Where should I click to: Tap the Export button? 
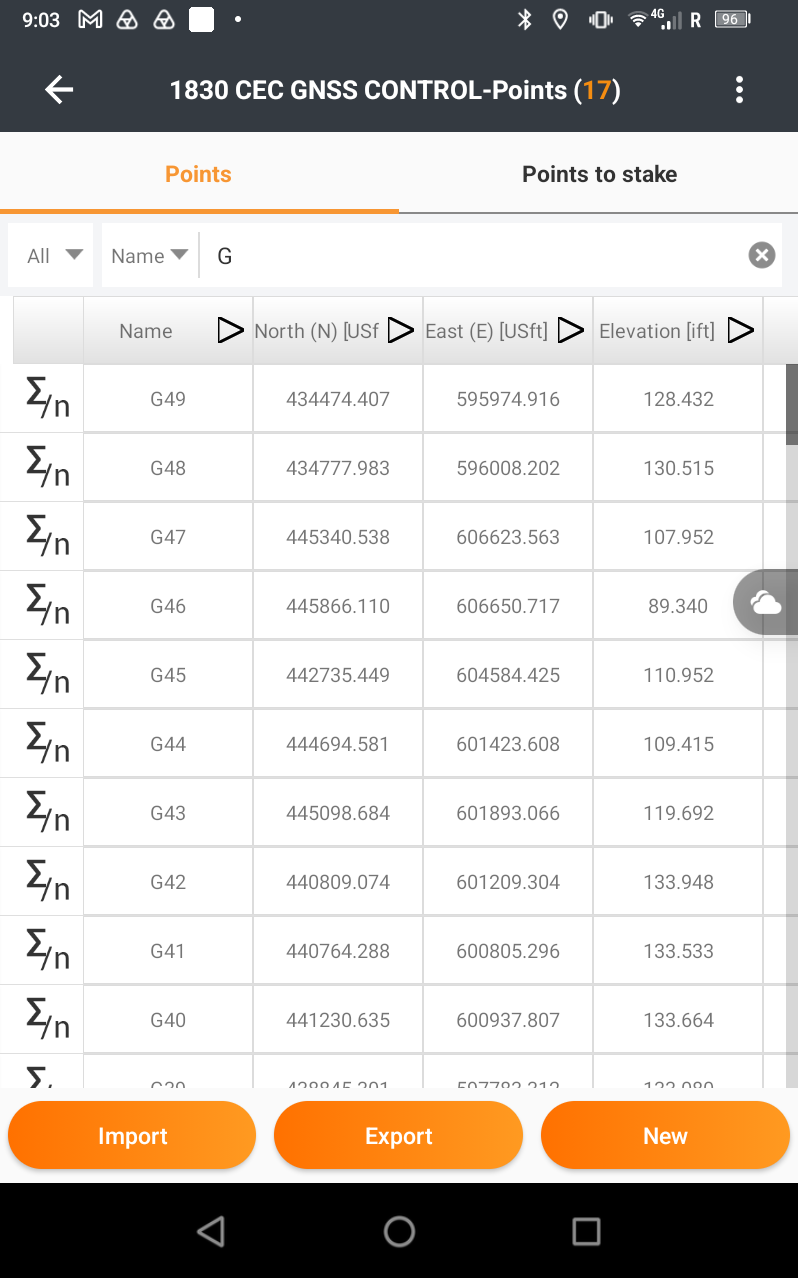(398, 1136)
